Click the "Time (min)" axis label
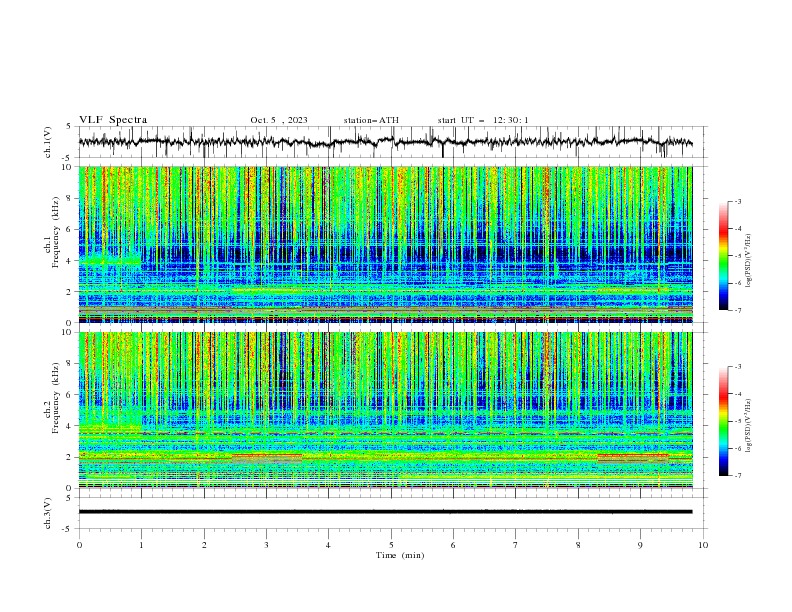Viewport: 792px width, 612px height. [x=400, y=555]
